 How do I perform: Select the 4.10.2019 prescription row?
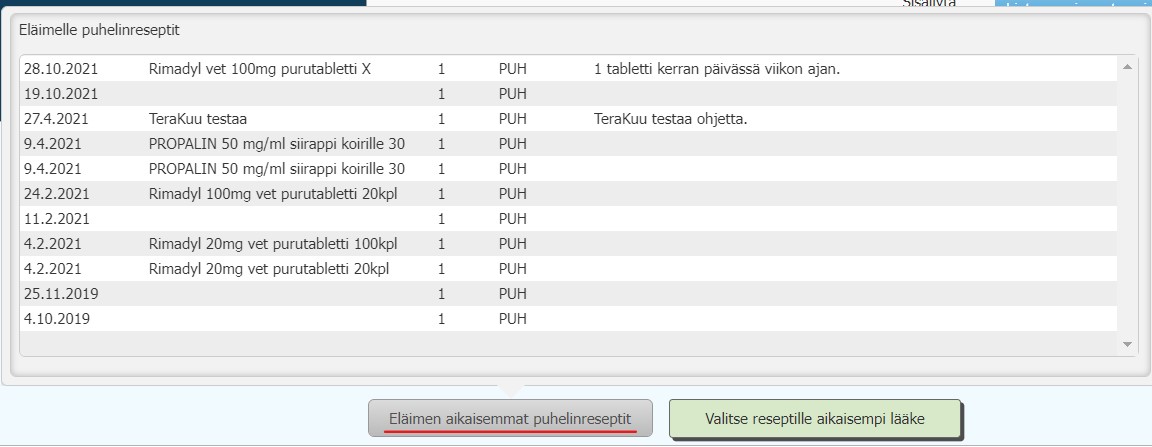coord(569,319)
